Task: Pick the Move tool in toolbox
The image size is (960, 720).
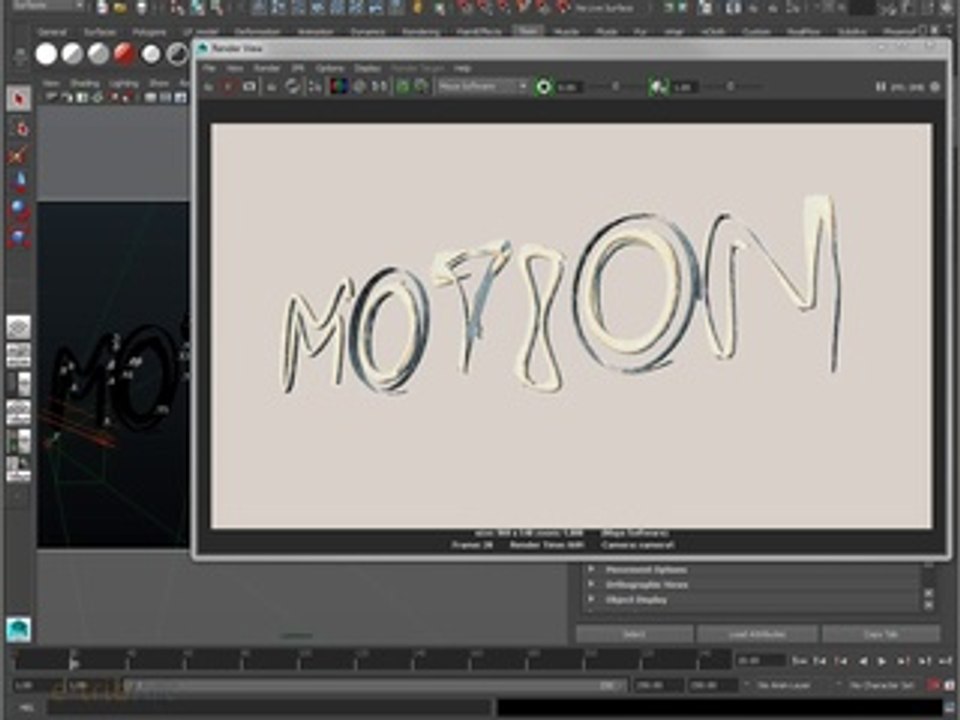Action: (19, 181)
